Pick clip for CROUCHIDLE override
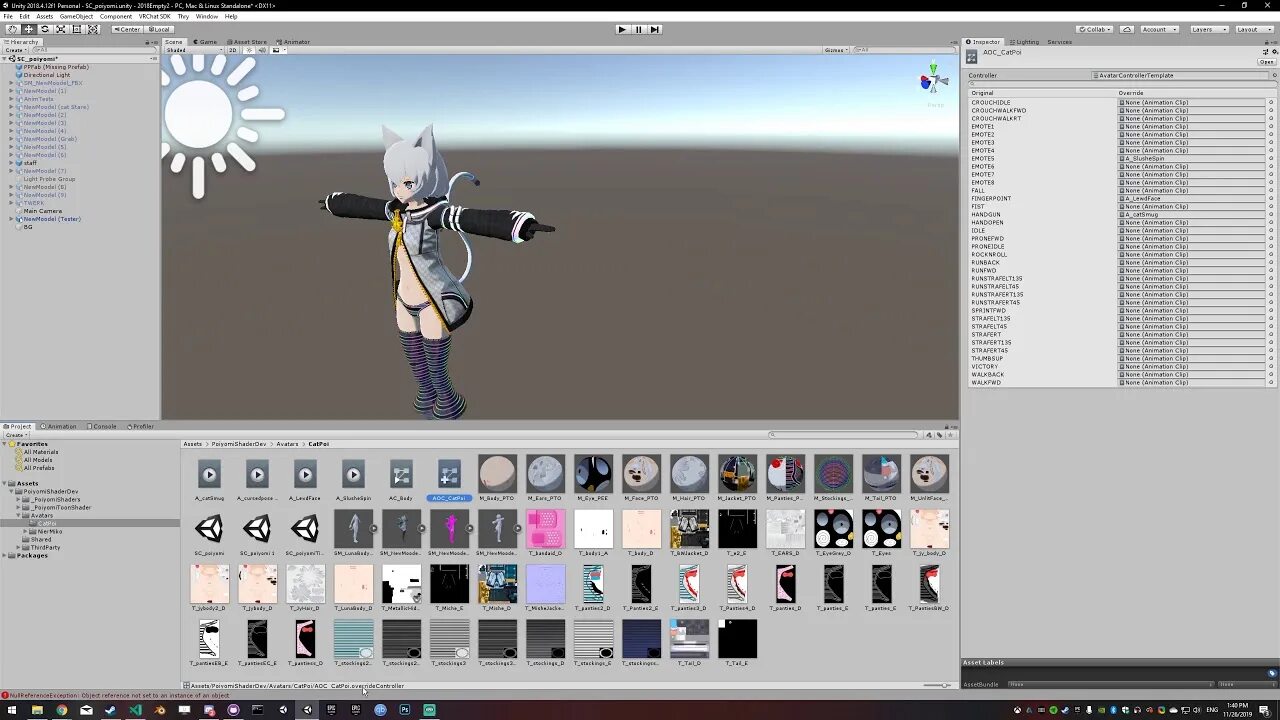 [x=1272, y=102]
